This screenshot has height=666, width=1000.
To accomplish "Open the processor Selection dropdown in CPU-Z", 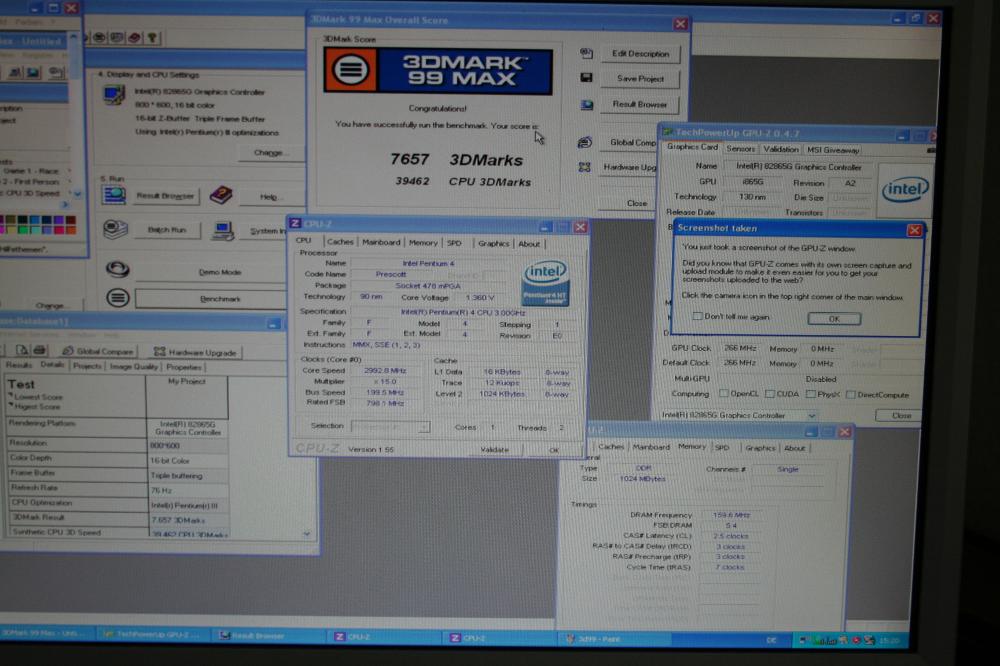I will [x=424, y=427].
